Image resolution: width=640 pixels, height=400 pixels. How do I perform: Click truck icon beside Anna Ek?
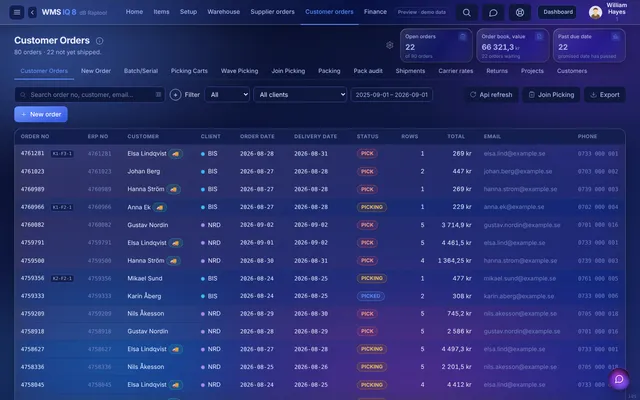[160, 207]
